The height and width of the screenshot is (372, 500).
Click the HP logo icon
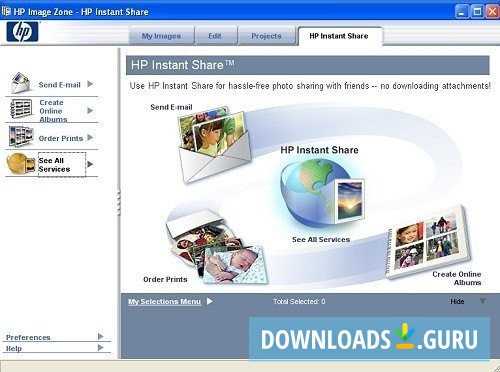pos(22,32)
